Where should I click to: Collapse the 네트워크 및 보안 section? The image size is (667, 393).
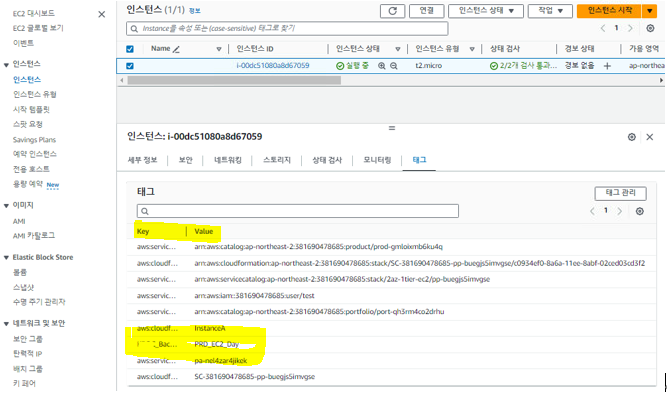tap(6, 324)
